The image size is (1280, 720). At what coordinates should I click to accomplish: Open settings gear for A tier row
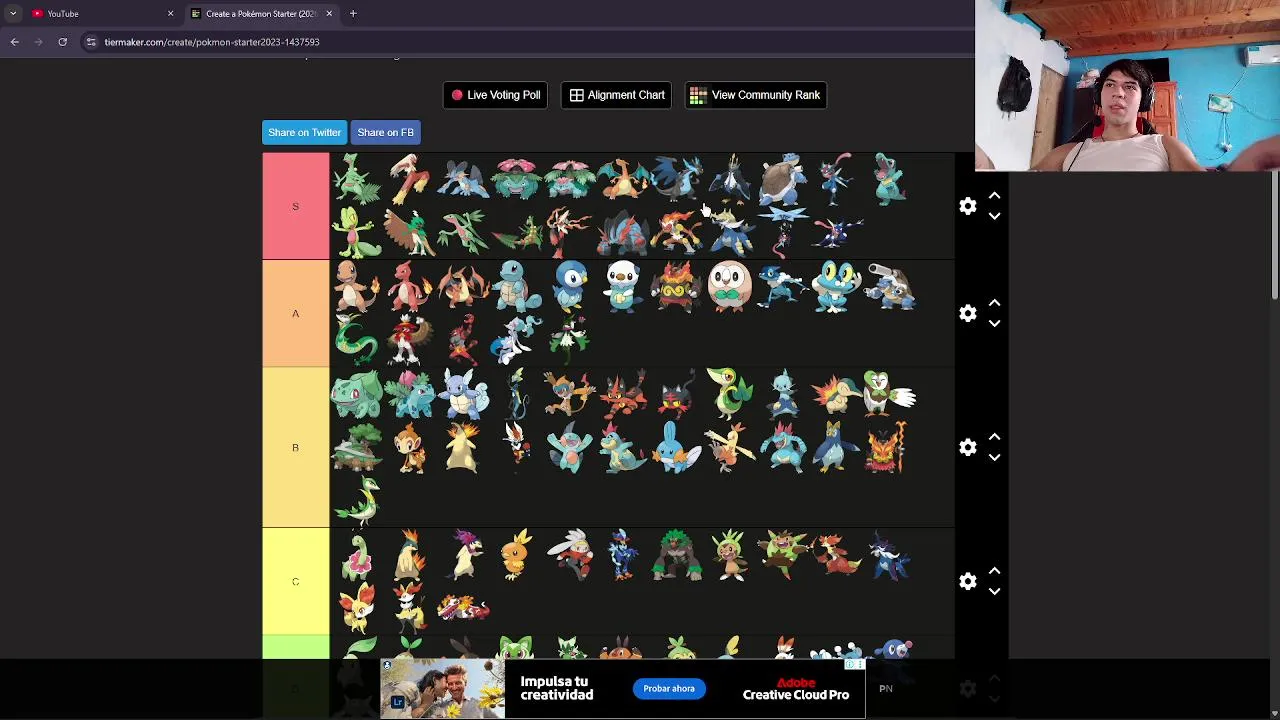[967, 313]
